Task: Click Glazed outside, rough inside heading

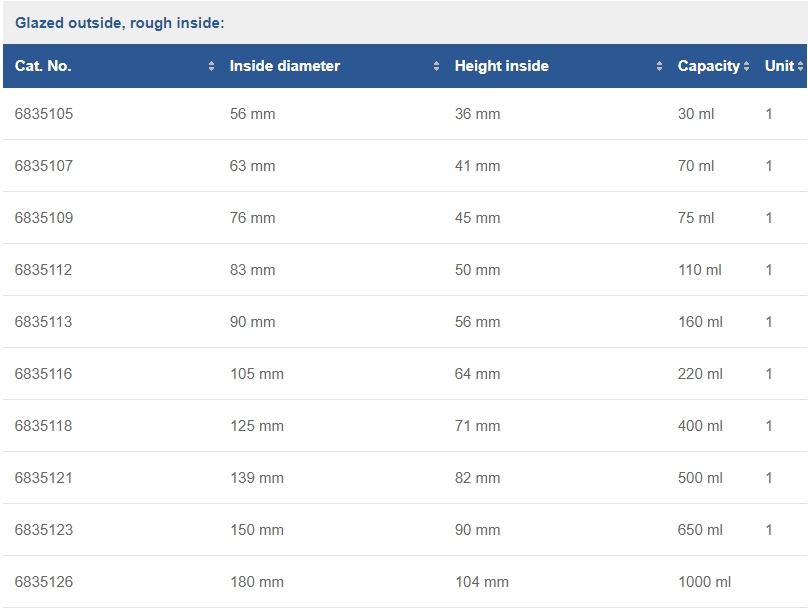Action: [x=120, y=23]
